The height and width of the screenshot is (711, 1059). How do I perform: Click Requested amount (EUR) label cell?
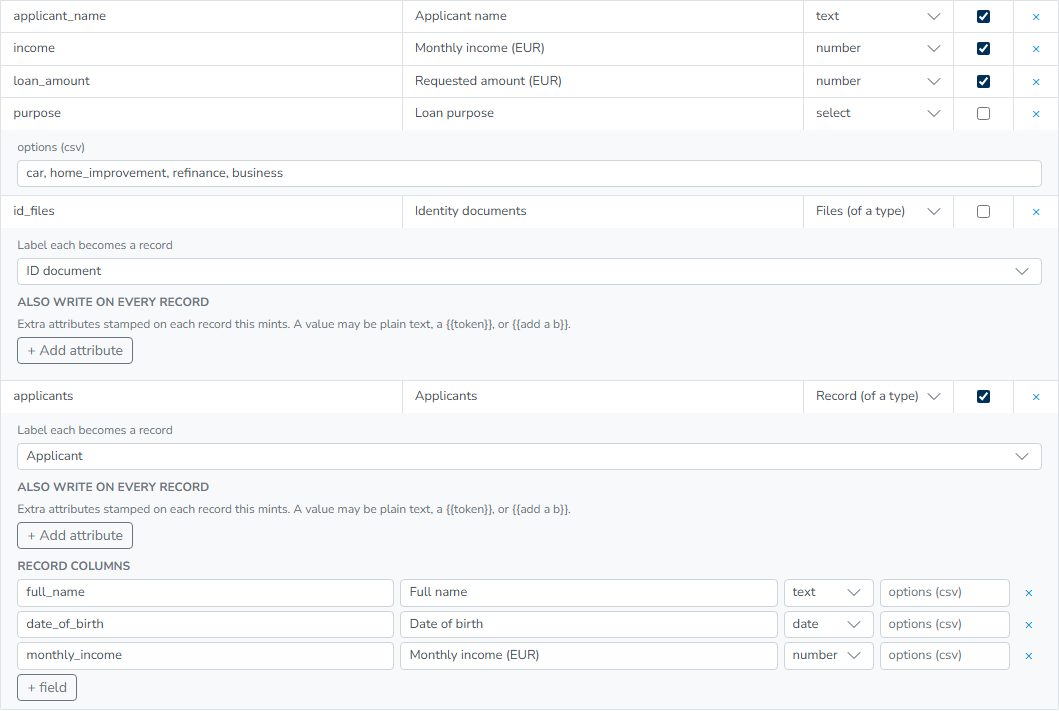[x=603, y=81]
